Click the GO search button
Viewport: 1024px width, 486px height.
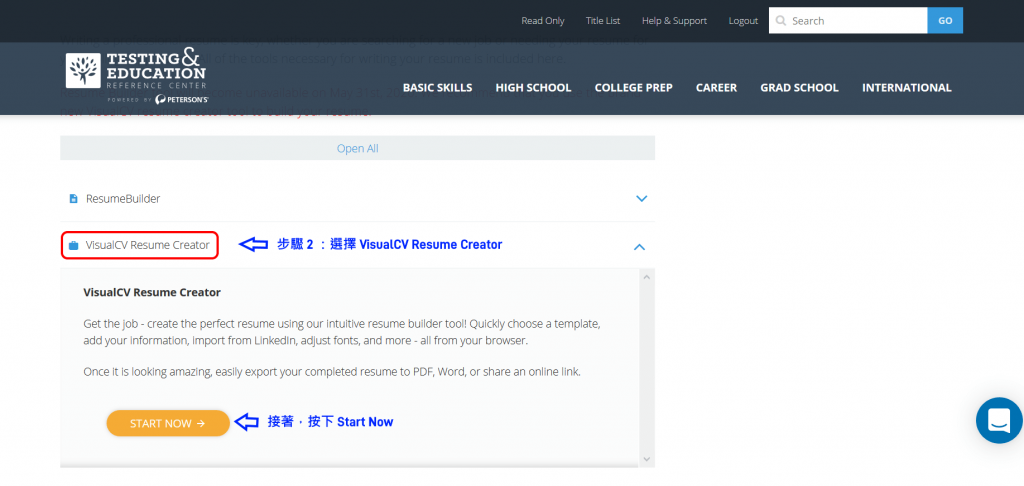click(945, 21)
